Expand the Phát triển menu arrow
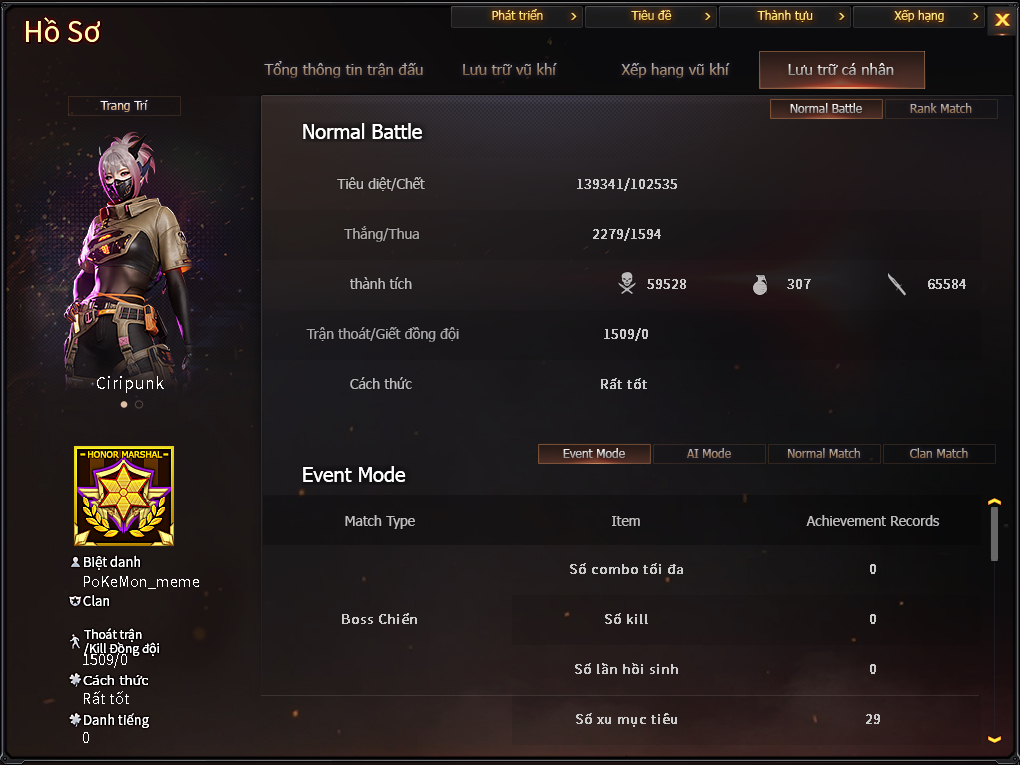The width and height of the screenshot is (1020, 765). [x=573, y=16]
